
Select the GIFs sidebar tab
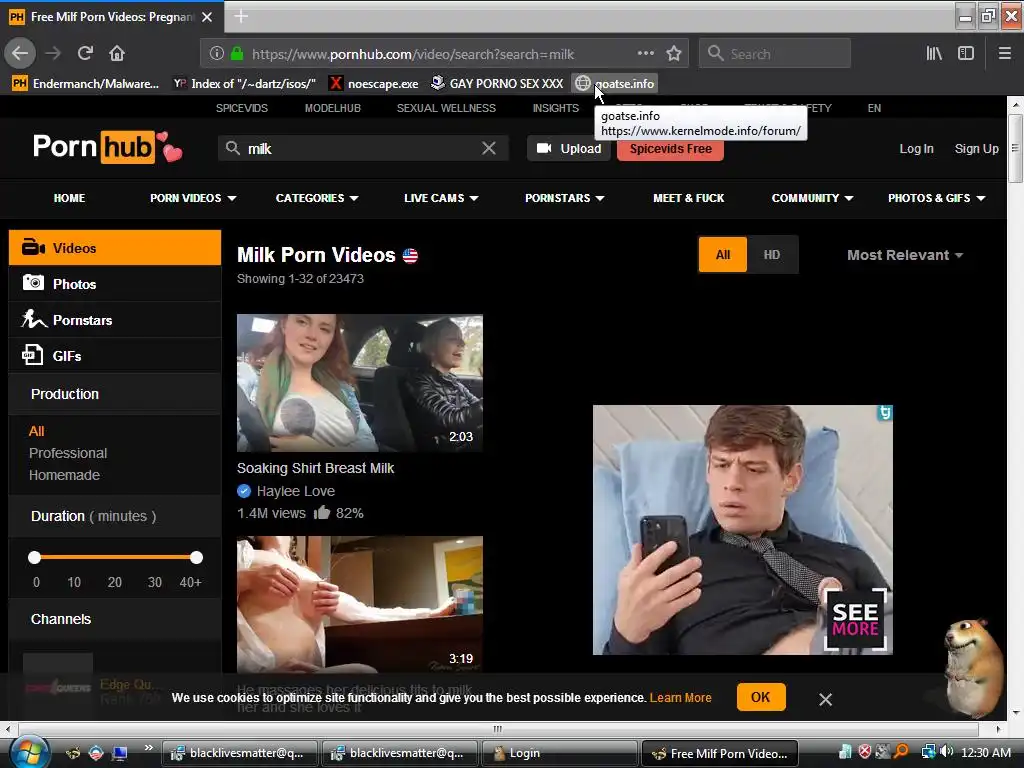[x=115, y=355]
